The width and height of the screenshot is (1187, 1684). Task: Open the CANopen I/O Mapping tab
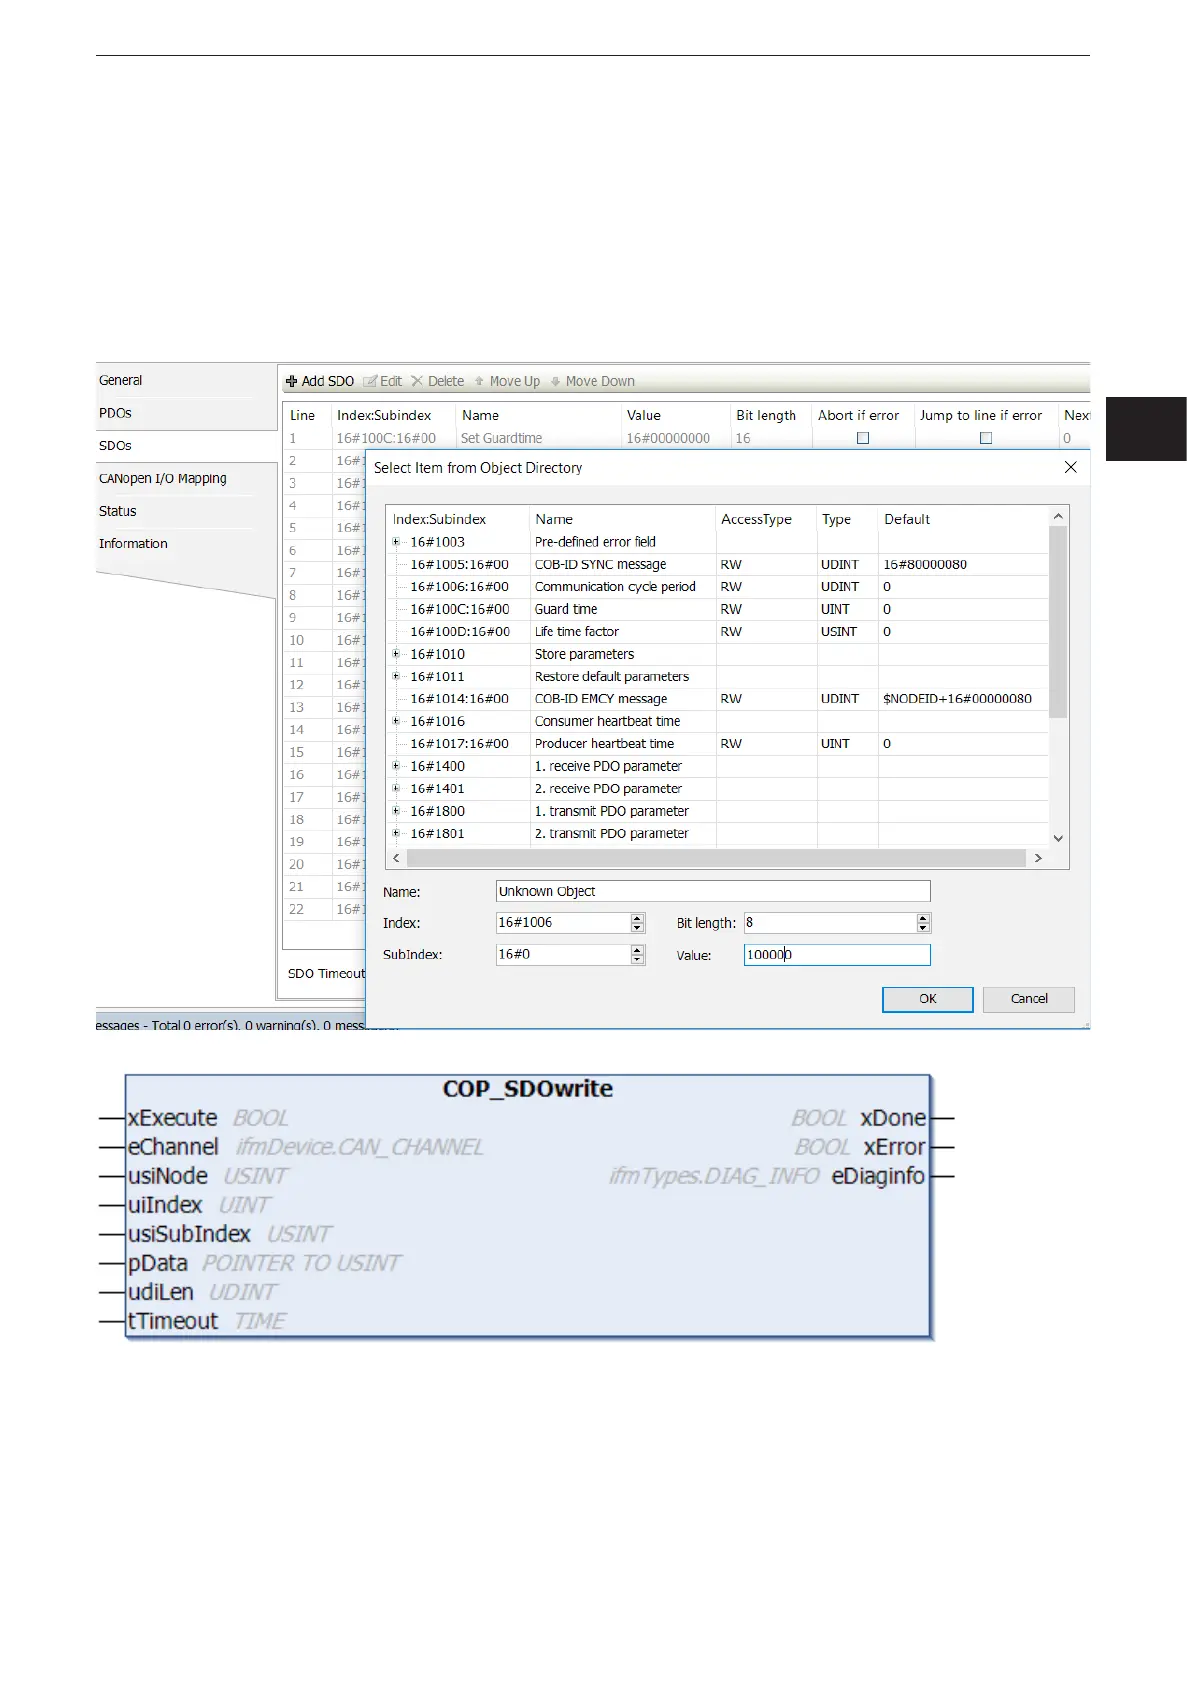pyautogui.click(x=162, y=478)
